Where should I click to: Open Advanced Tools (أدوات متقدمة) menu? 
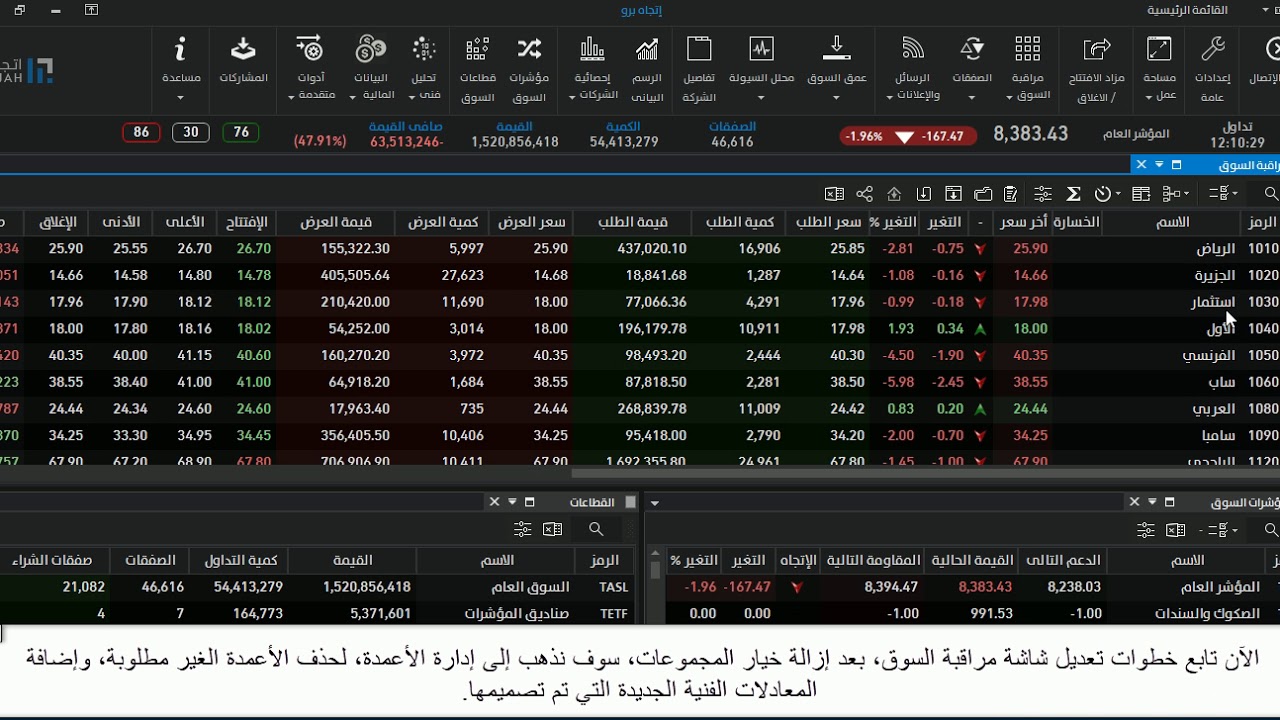(x=311, y=68)
